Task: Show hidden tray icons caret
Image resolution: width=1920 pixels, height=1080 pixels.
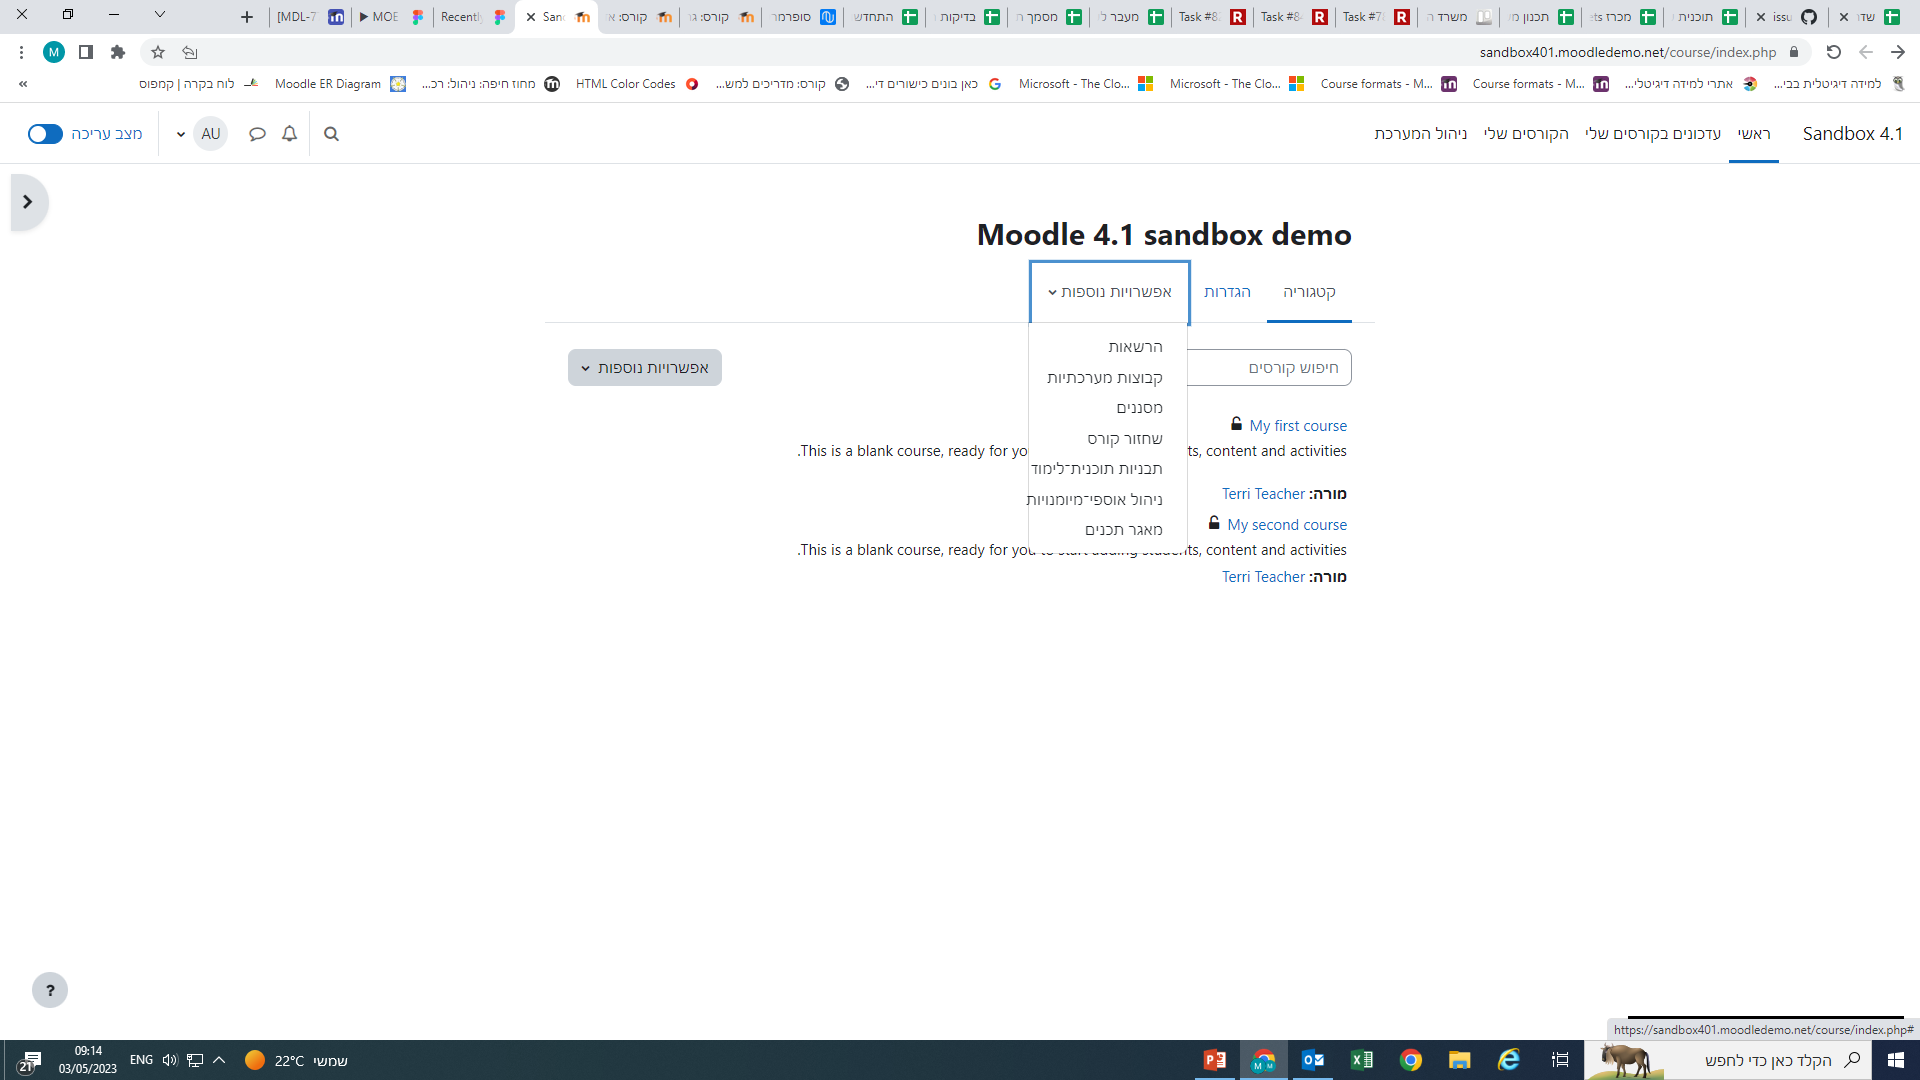Action: (219, 1060)
